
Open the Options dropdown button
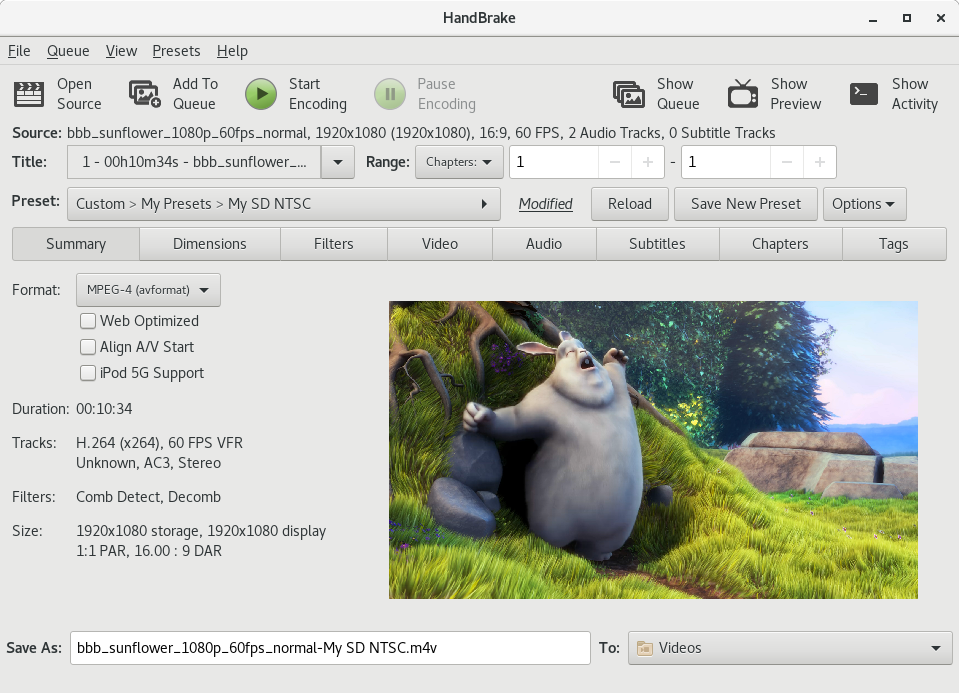click(864, 204)
